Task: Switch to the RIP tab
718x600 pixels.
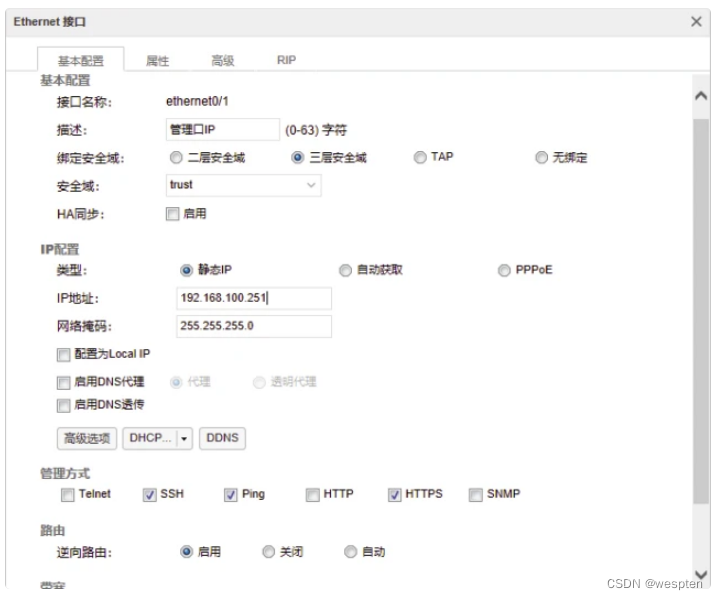Action: point(286,61)
